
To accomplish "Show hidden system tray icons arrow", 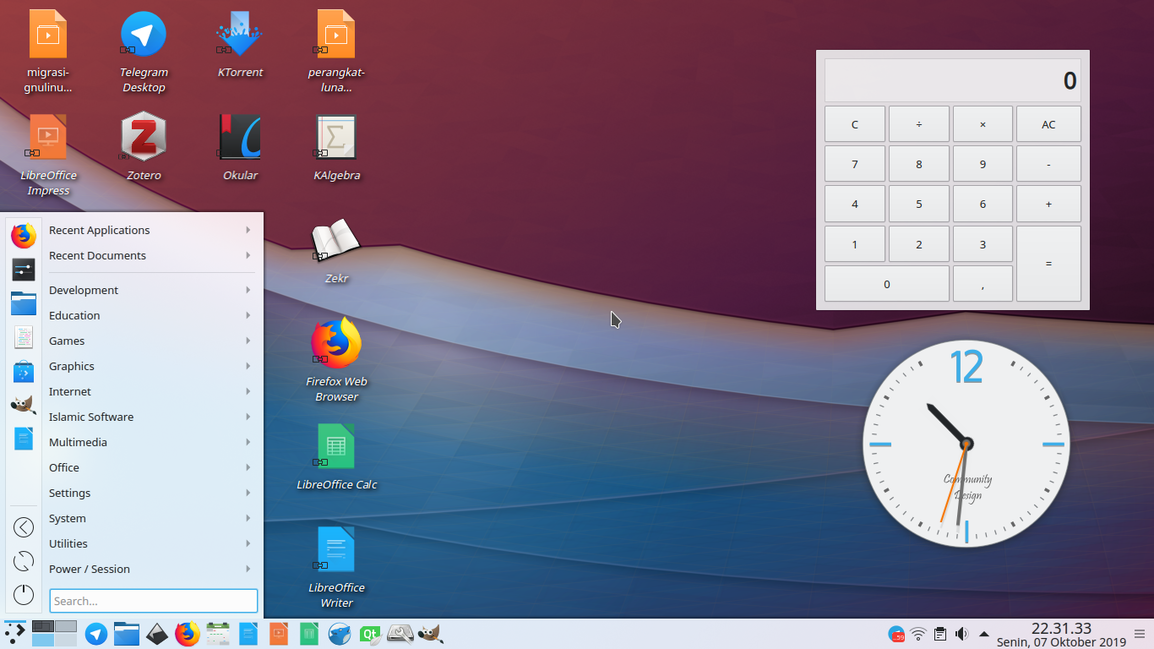I will (x=984, y=634).
